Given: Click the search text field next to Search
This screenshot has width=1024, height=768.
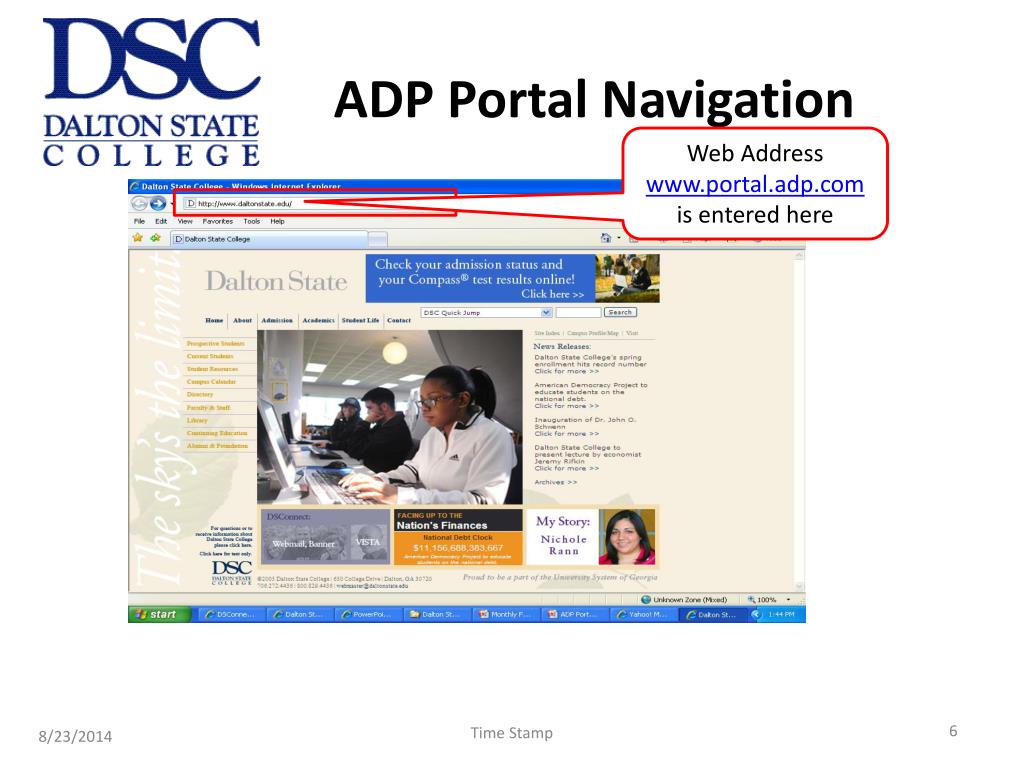Looking at the screenshot, I should coord(578,313).
